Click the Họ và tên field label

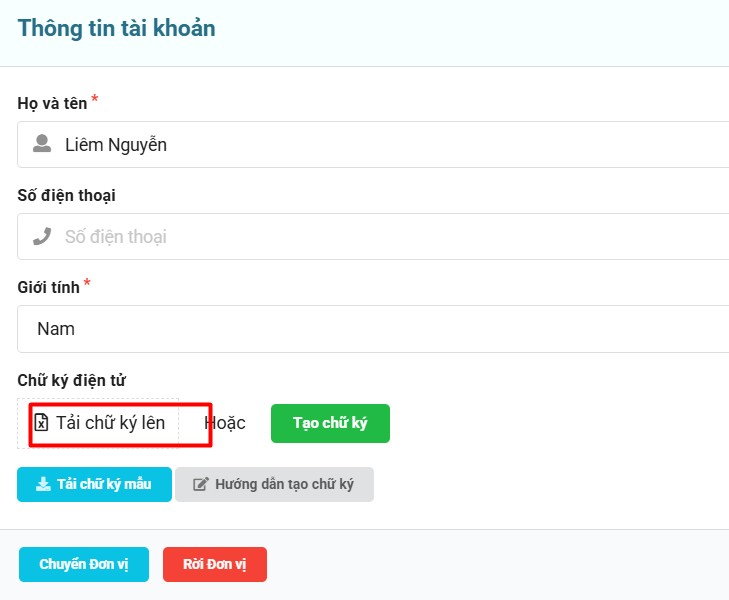(x=52, y=103)
